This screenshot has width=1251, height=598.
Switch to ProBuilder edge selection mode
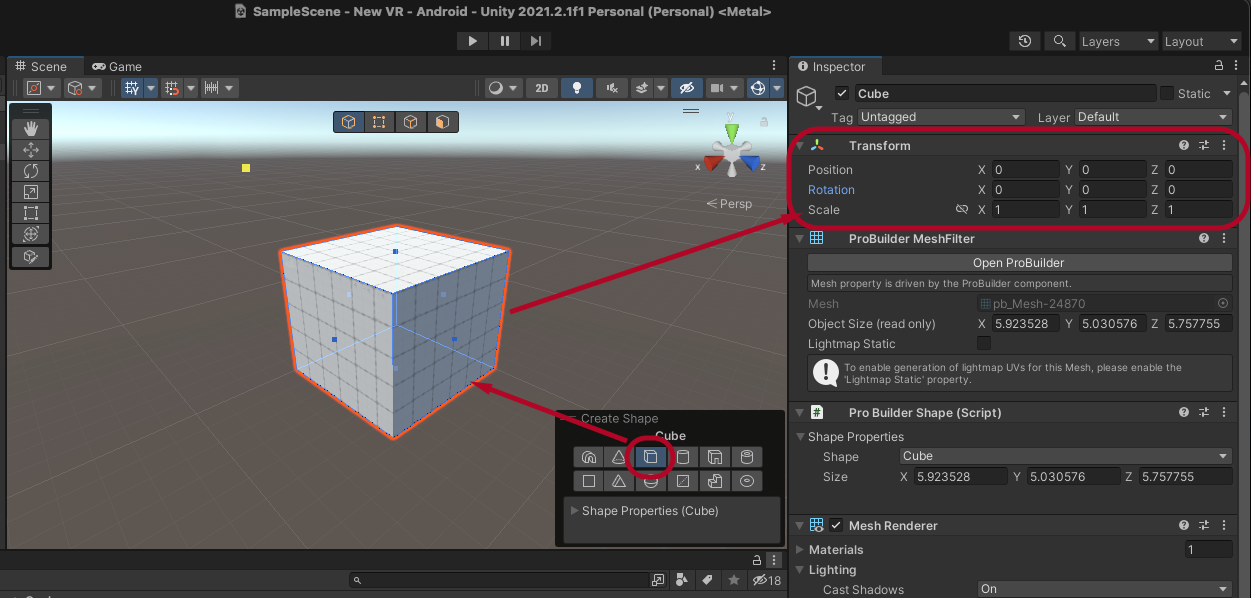coord(410,122)
